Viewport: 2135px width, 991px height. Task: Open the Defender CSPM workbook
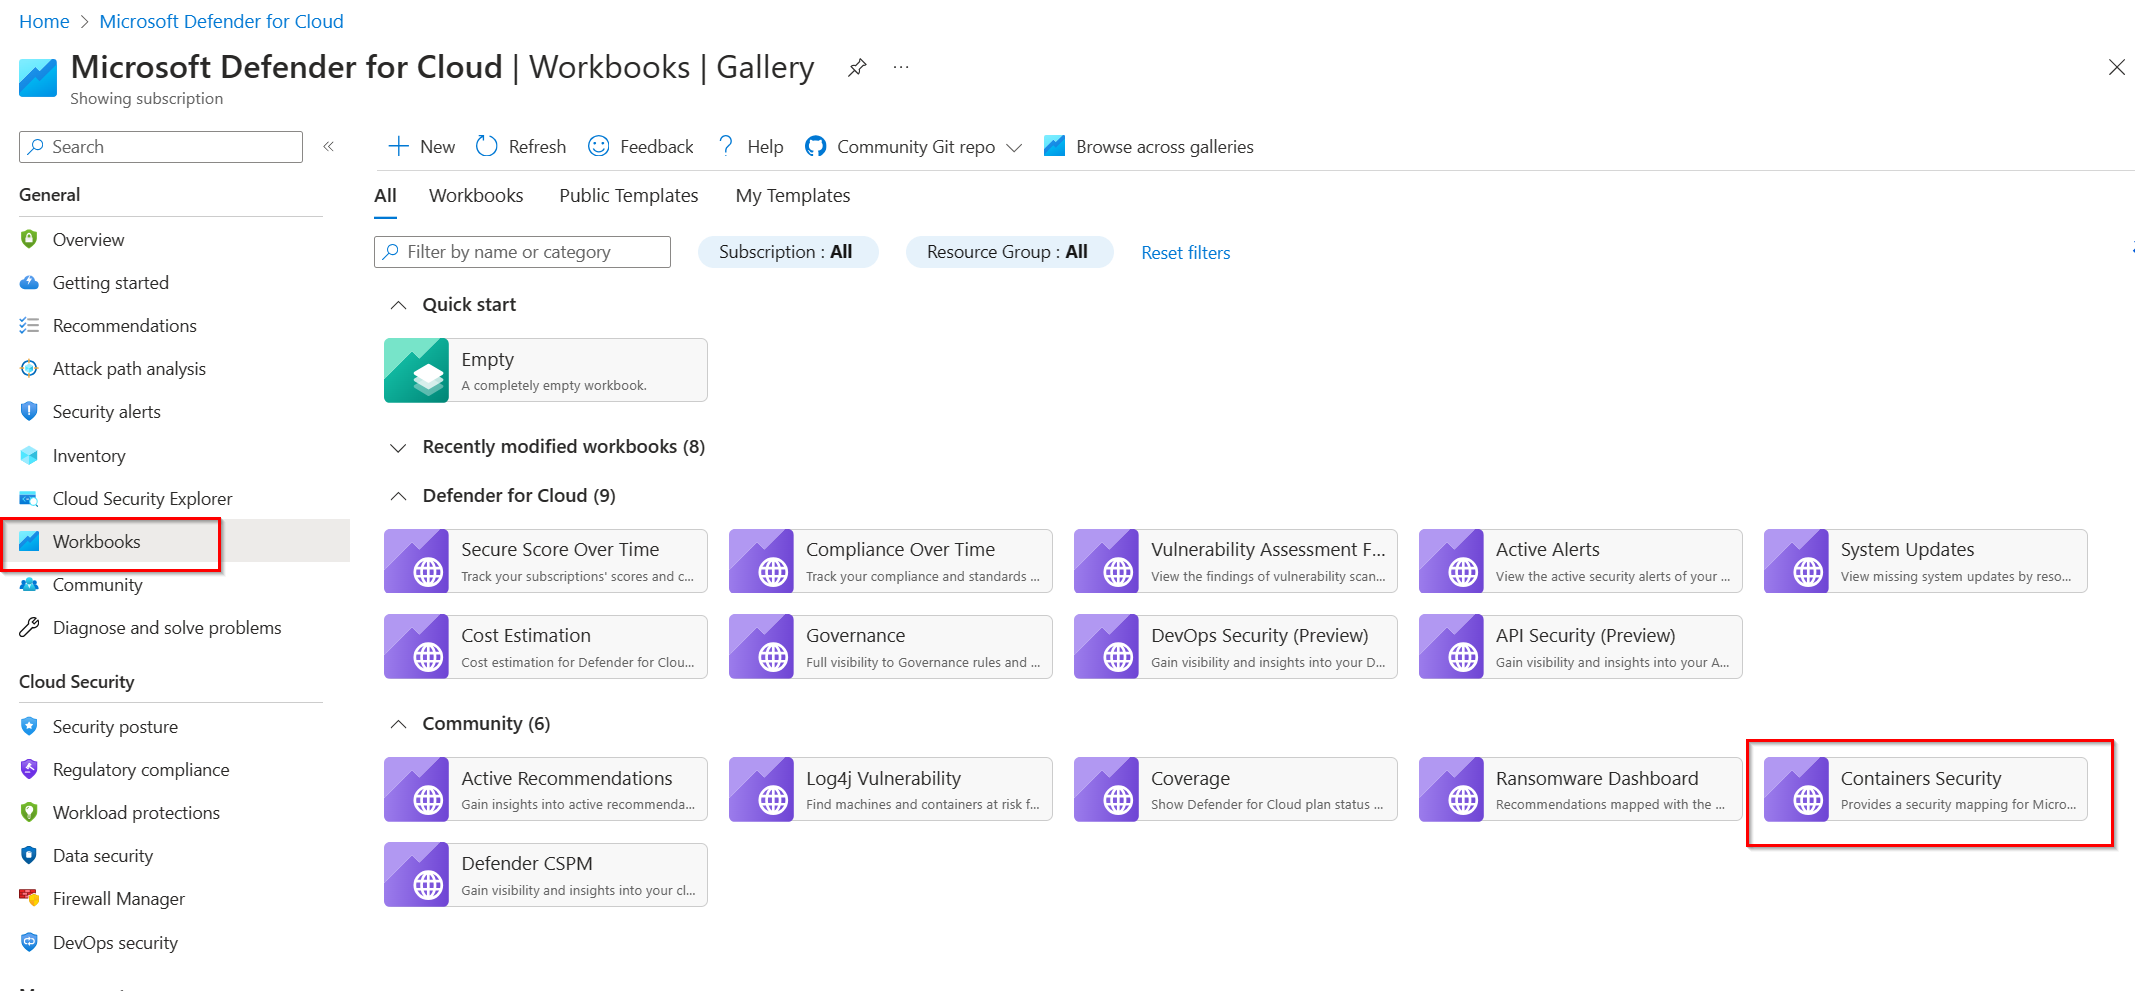(546, 875)
